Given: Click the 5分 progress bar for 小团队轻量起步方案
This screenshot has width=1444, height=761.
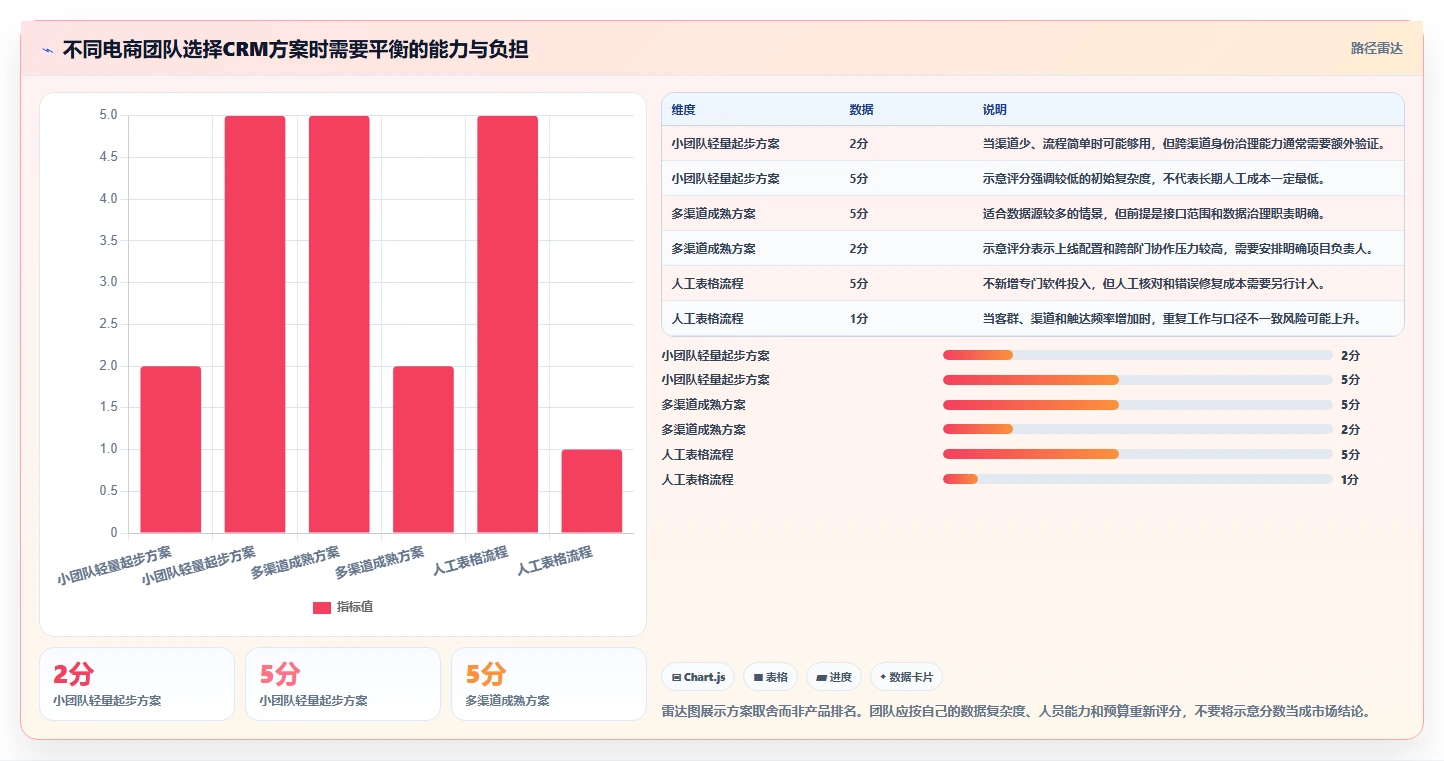Looking at the screenshot, I should click(x=1138, y=380).
